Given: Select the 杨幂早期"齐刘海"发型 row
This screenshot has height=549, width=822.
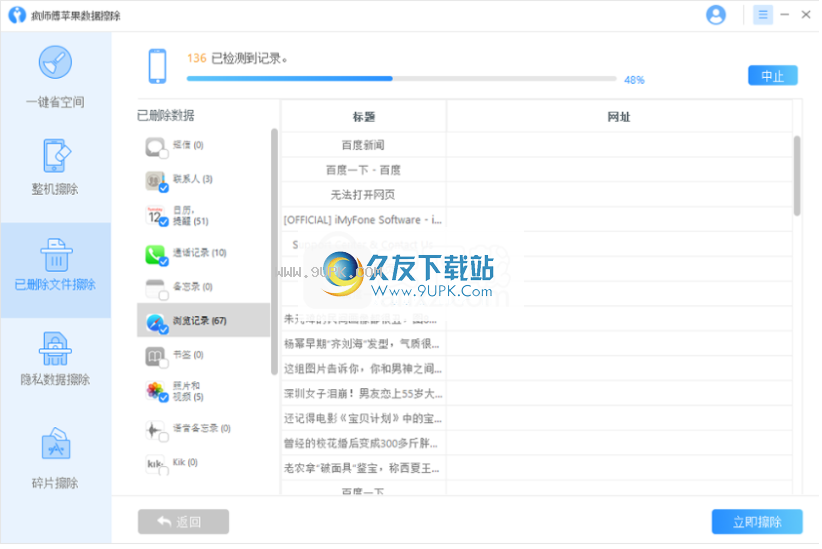Looking at the screenshot, I should click(x=538, y=345).
